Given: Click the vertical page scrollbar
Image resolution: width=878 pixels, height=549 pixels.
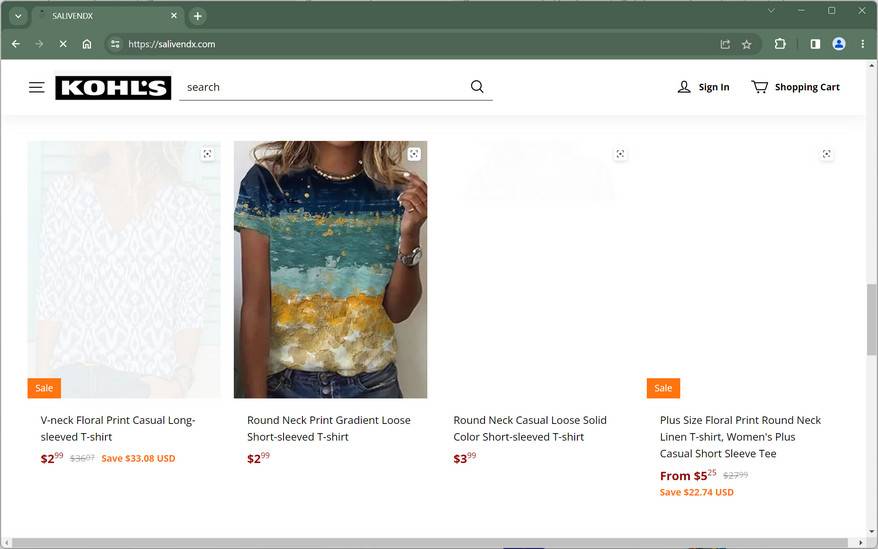Looking at the screenshot, I should [871, 320].
